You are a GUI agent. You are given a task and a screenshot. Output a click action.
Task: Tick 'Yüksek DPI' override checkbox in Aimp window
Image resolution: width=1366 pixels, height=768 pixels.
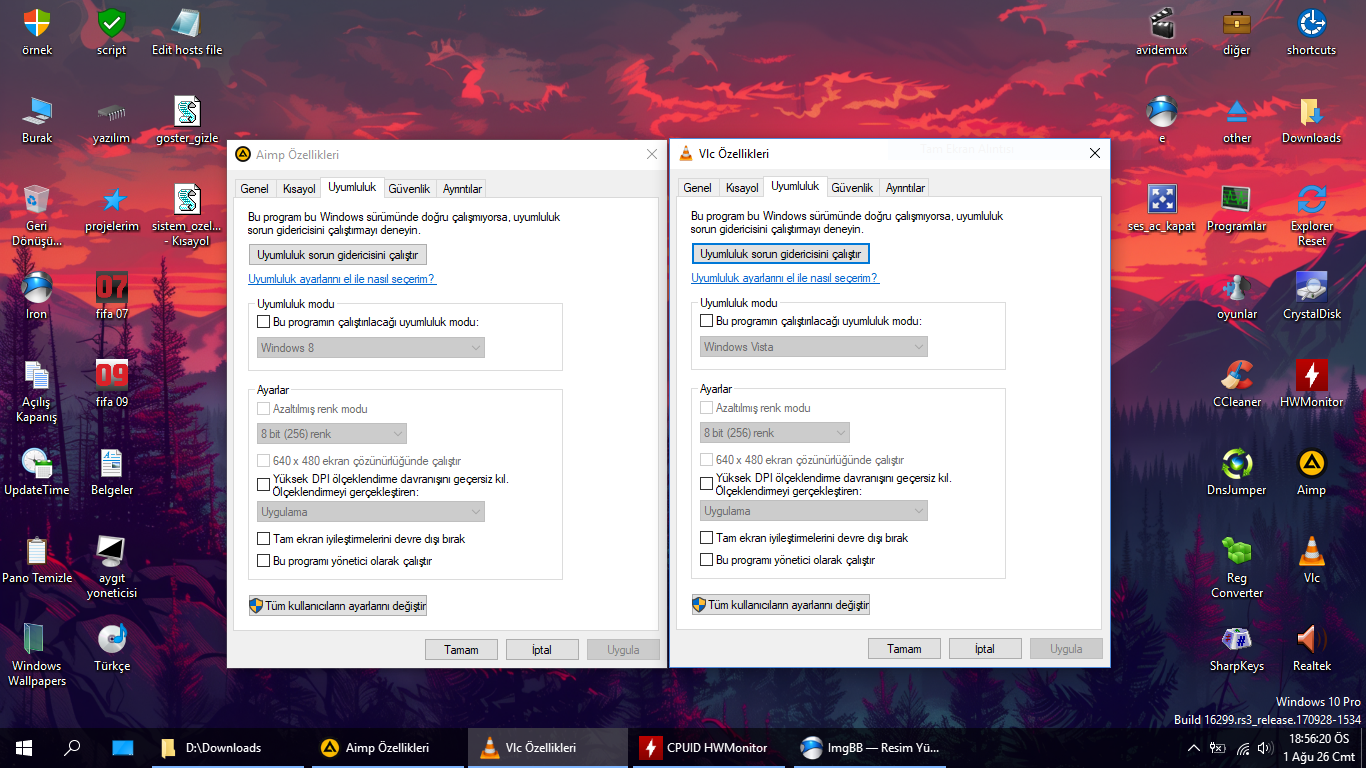(x=264, y=485)
